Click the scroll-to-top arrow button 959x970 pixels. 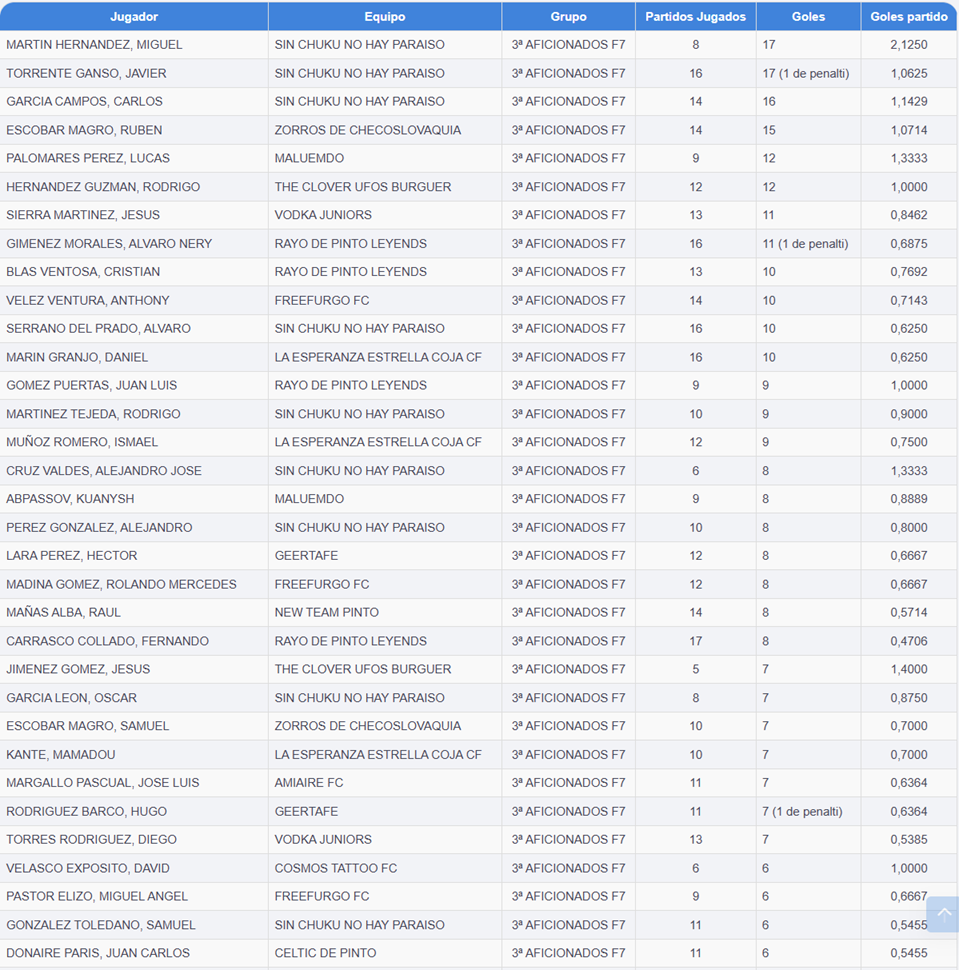pos(942,913)
